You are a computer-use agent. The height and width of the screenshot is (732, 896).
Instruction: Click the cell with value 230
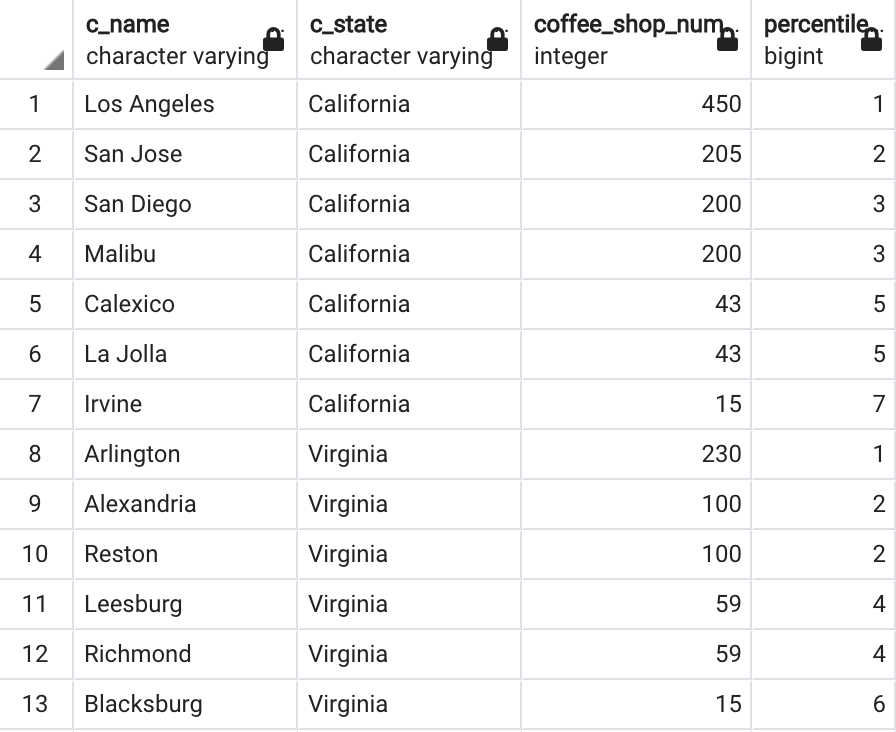(x=636, y=454)
